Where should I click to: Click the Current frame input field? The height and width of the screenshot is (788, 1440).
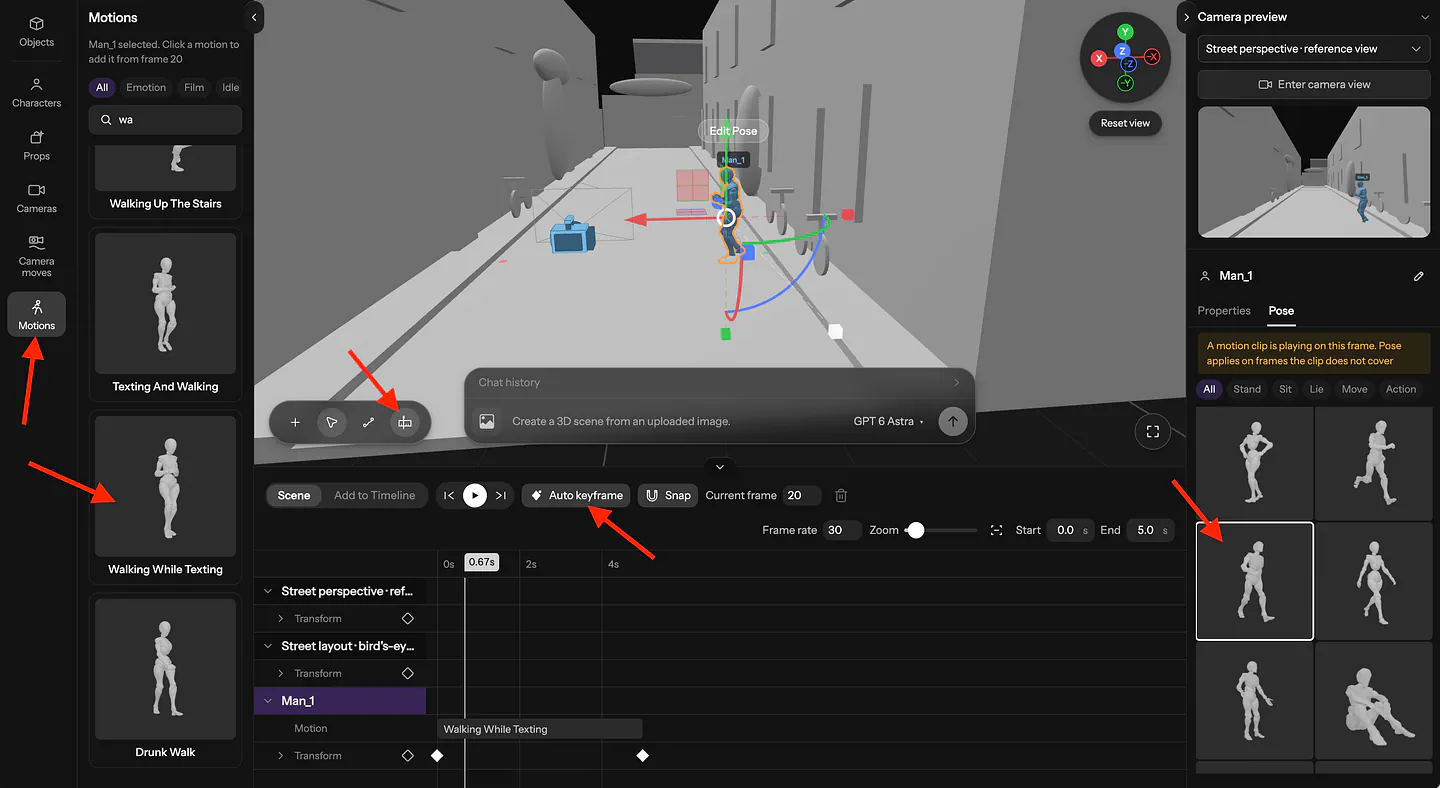tap(802, 495)
